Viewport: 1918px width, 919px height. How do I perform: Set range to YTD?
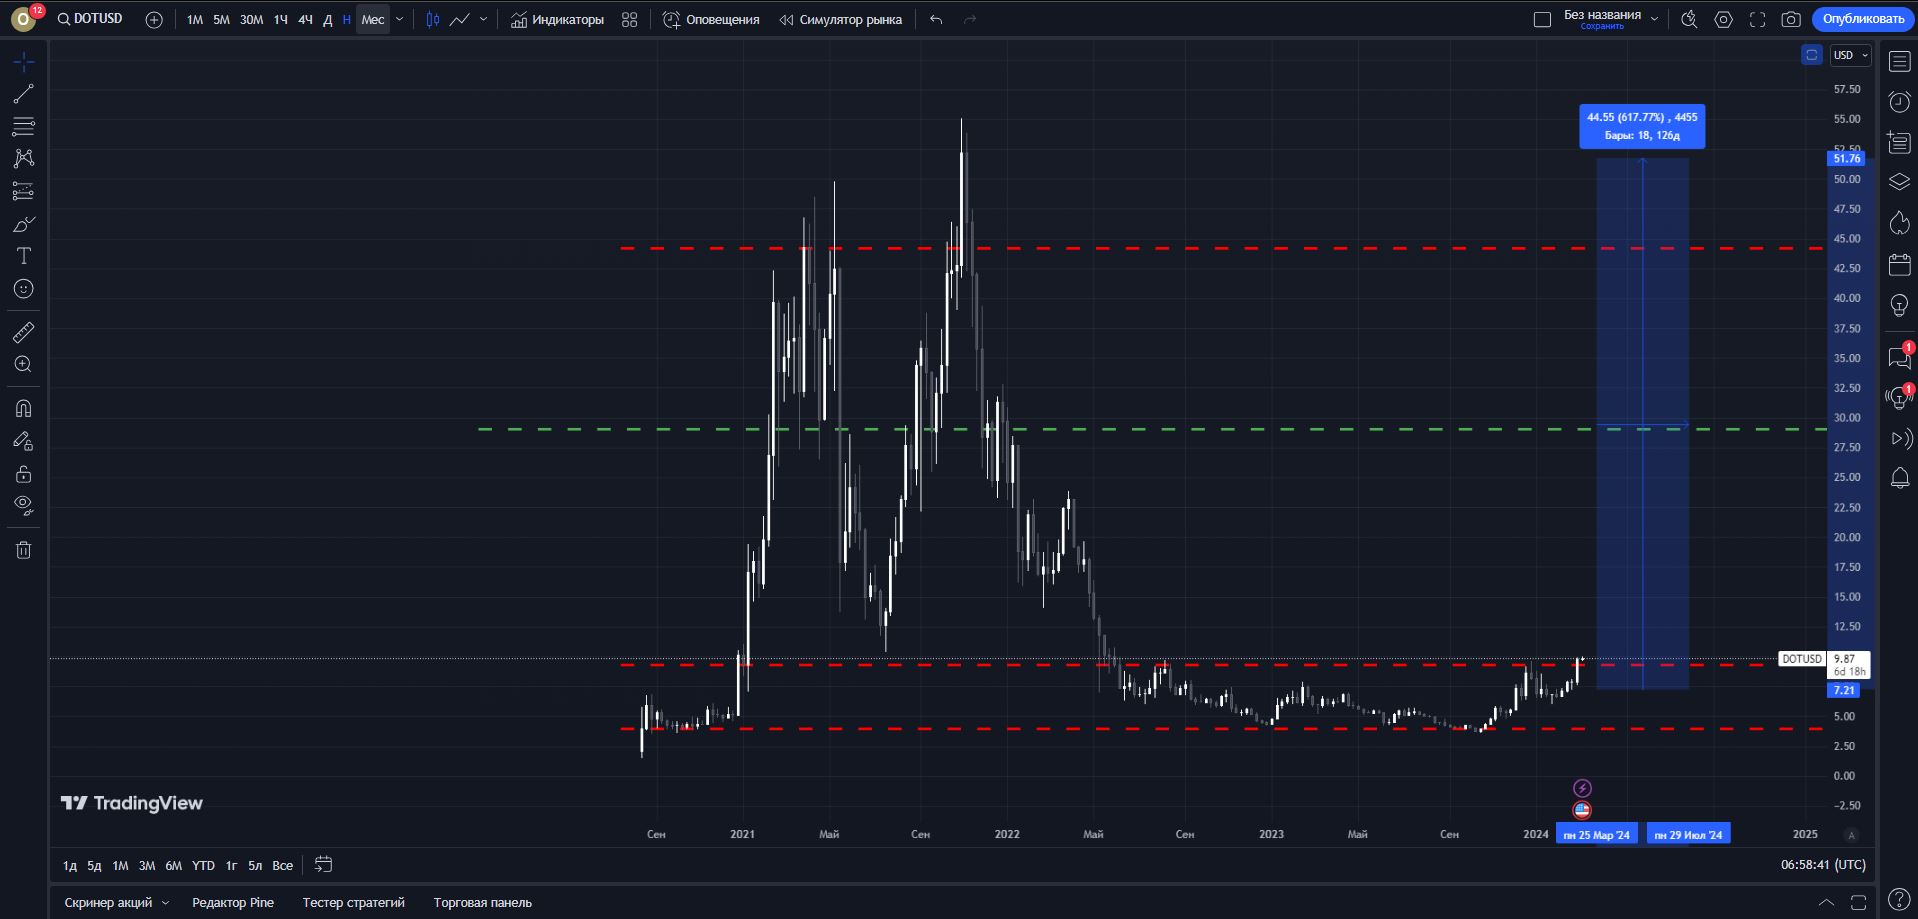pos(203,865)
